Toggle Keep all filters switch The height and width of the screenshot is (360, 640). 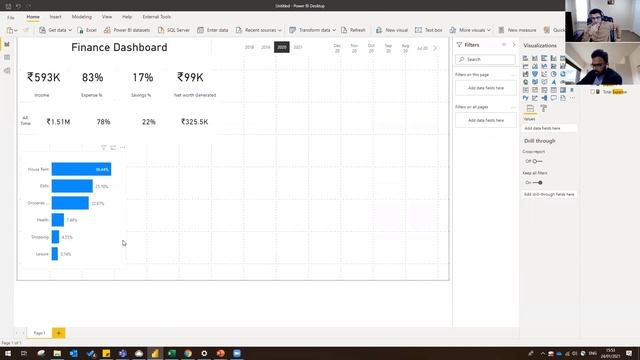(x=537, y=183)
